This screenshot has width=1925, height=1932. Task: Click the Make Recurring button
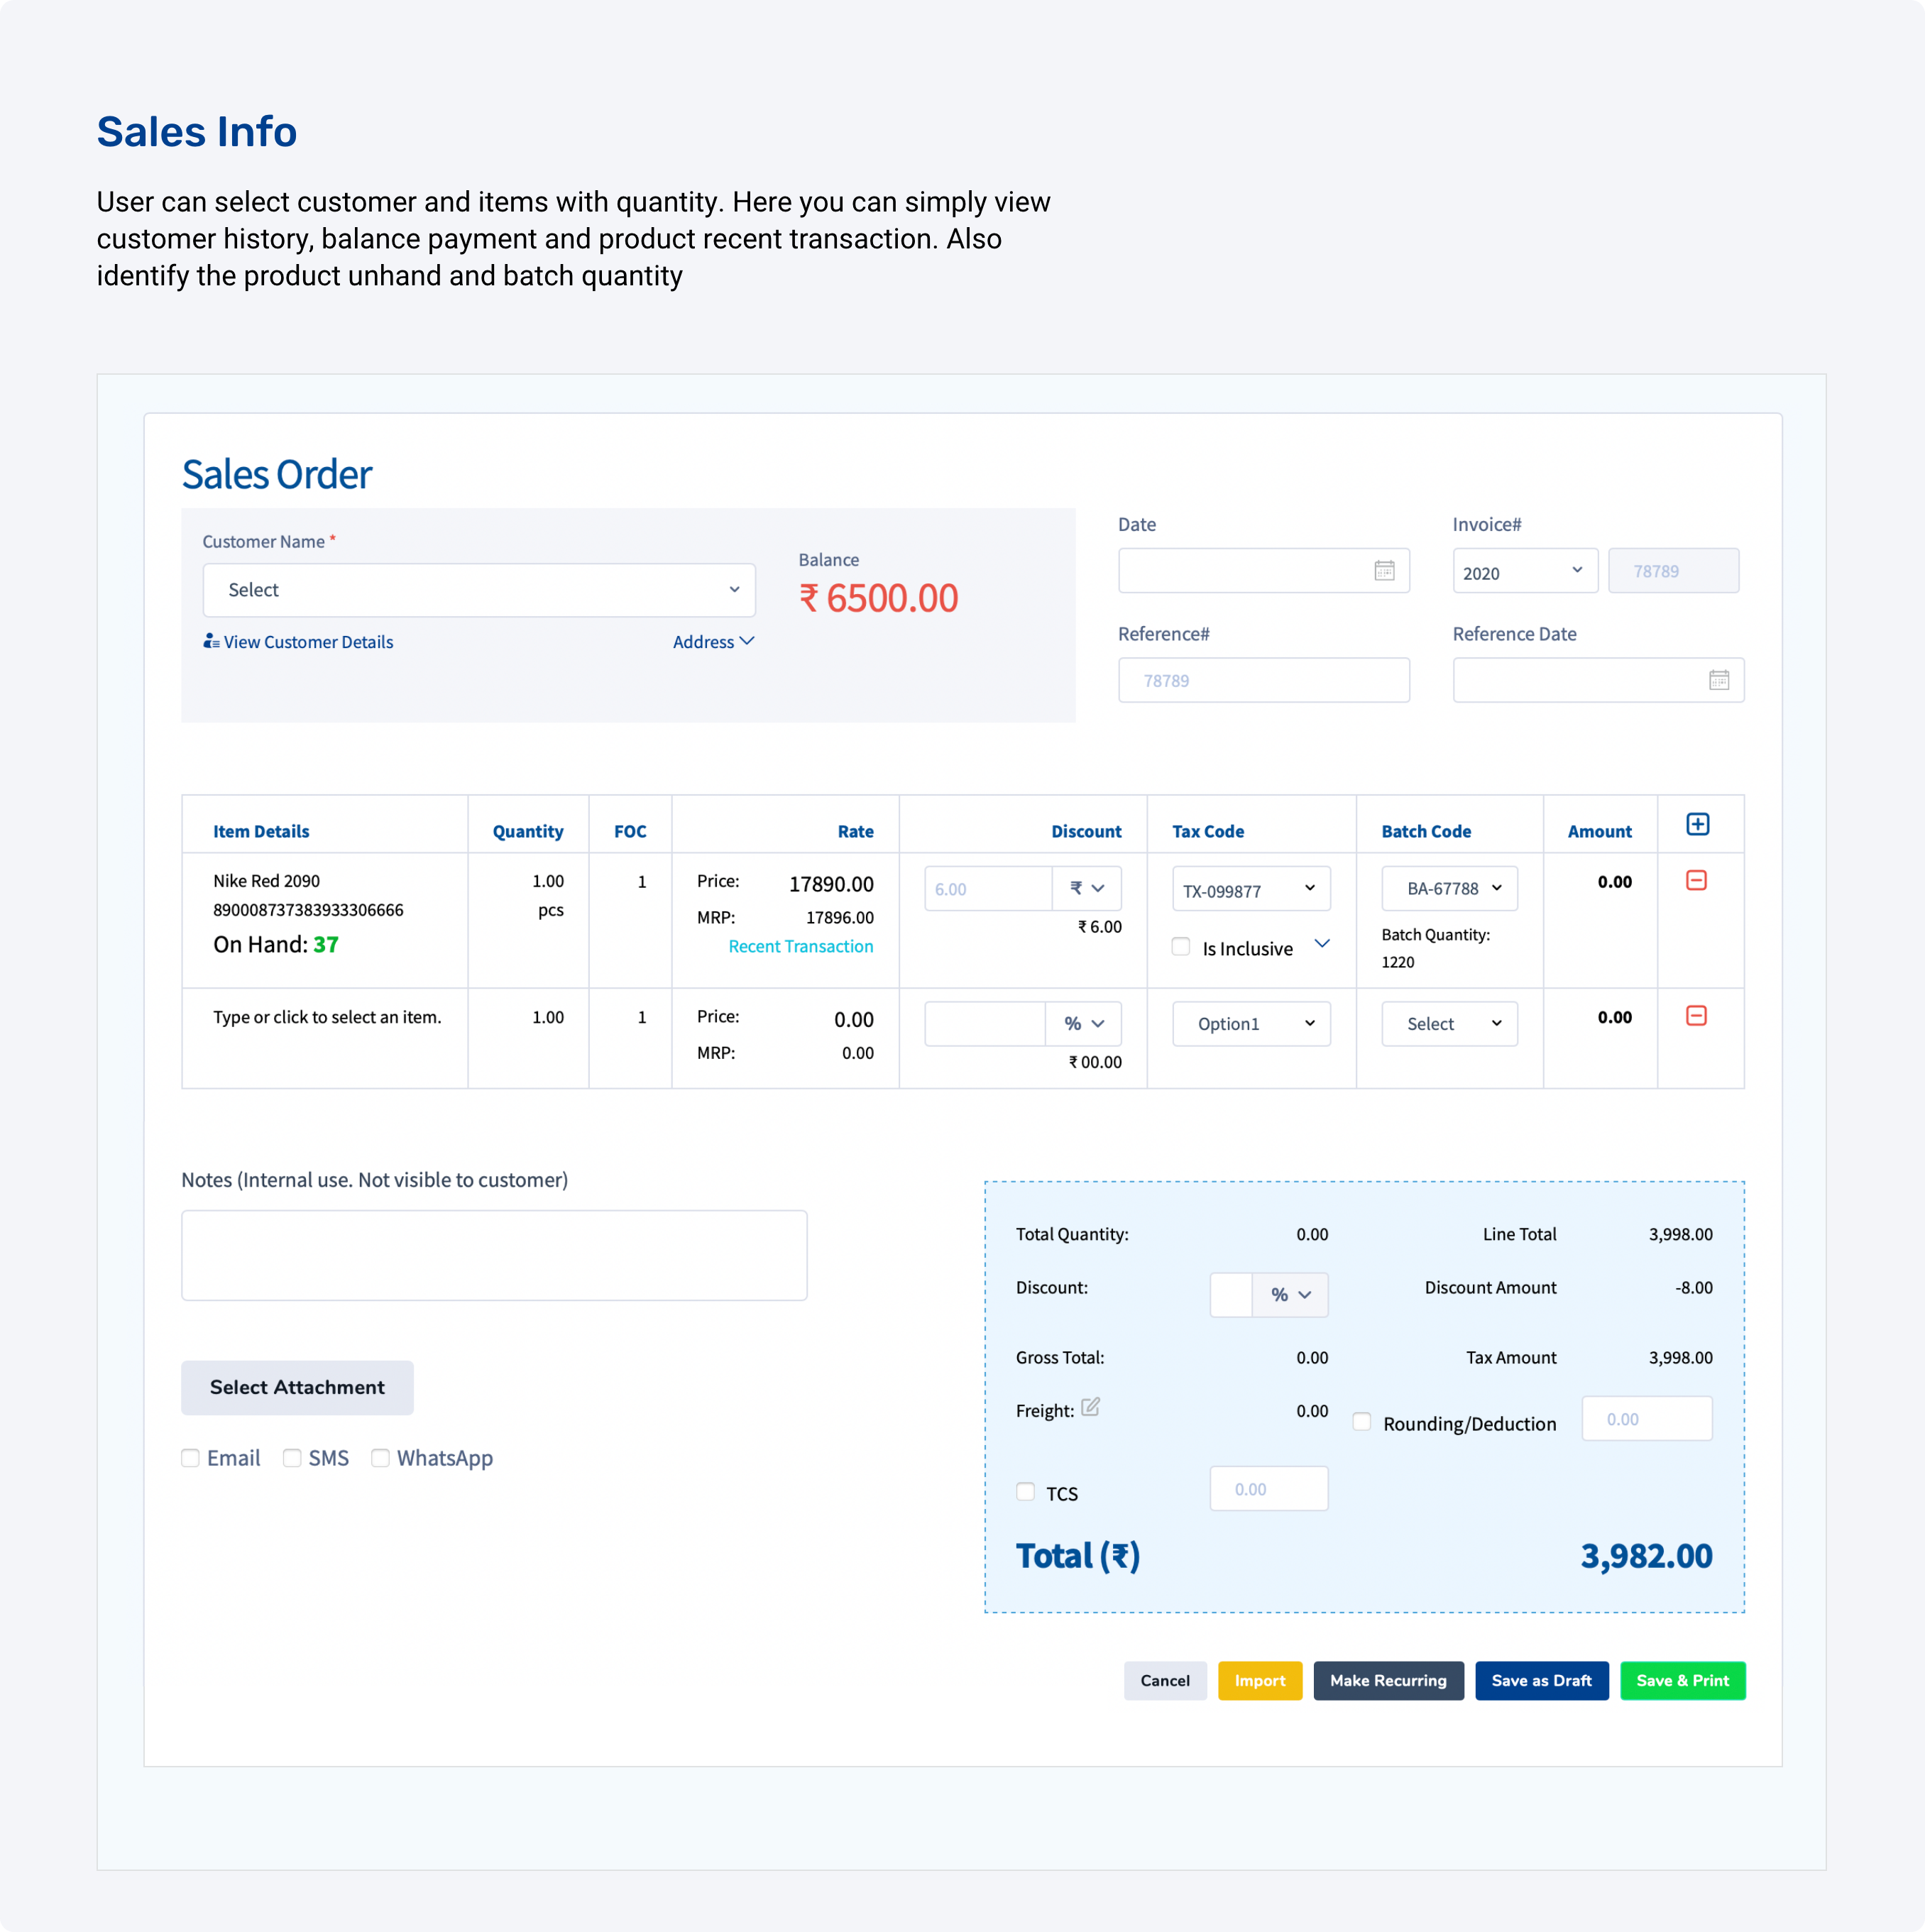1388,1681
